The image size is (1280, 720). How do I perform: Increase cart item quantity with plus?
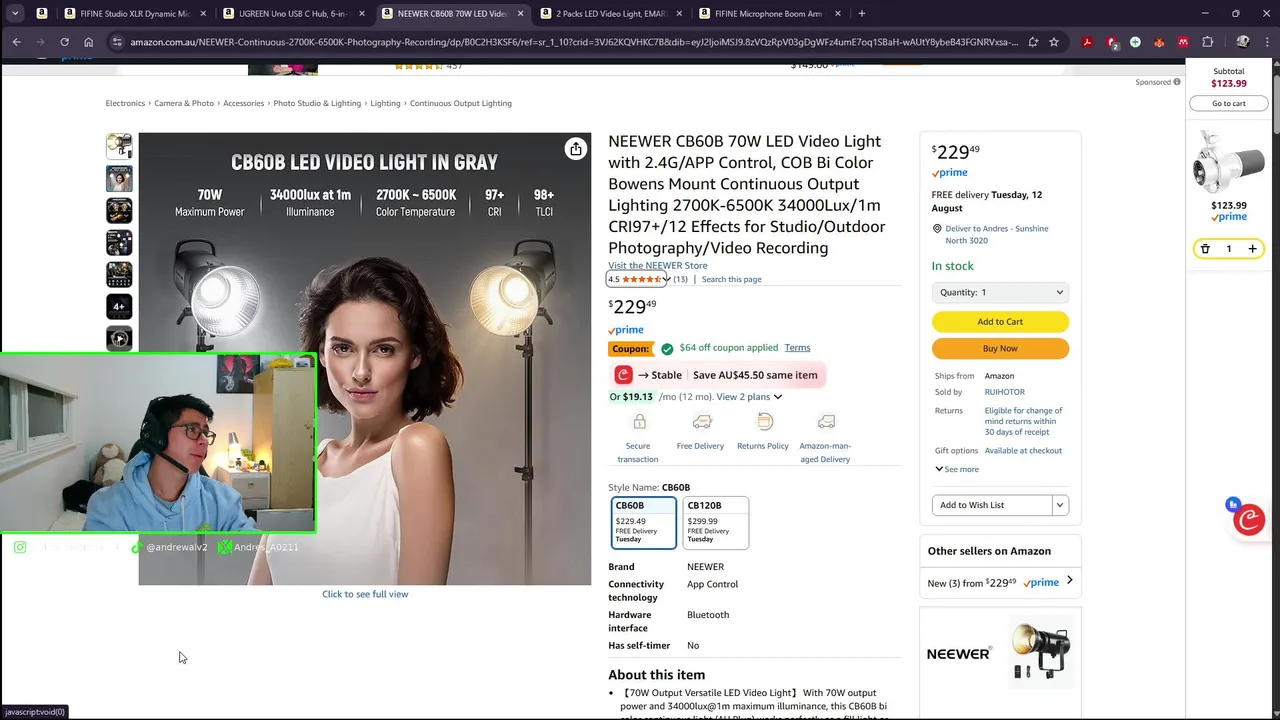[x=1252, y=248]
